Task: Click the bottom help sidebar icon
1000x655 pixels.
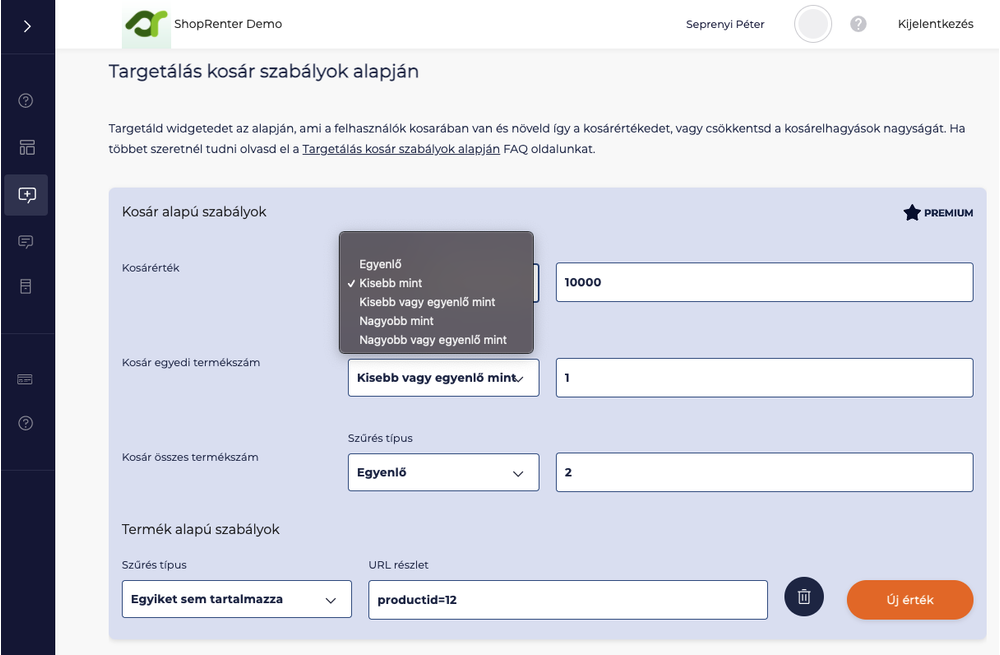Action: tap(26, 423)
